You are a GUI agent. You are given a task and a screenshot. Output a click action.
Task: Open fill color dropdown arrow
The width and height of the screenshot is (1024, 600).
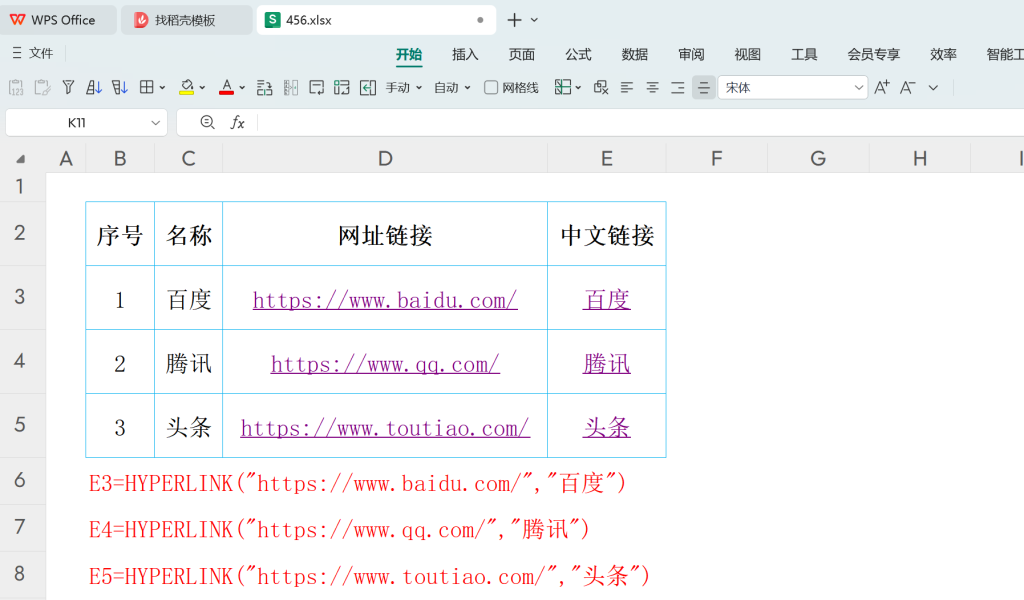click(202, 87)
